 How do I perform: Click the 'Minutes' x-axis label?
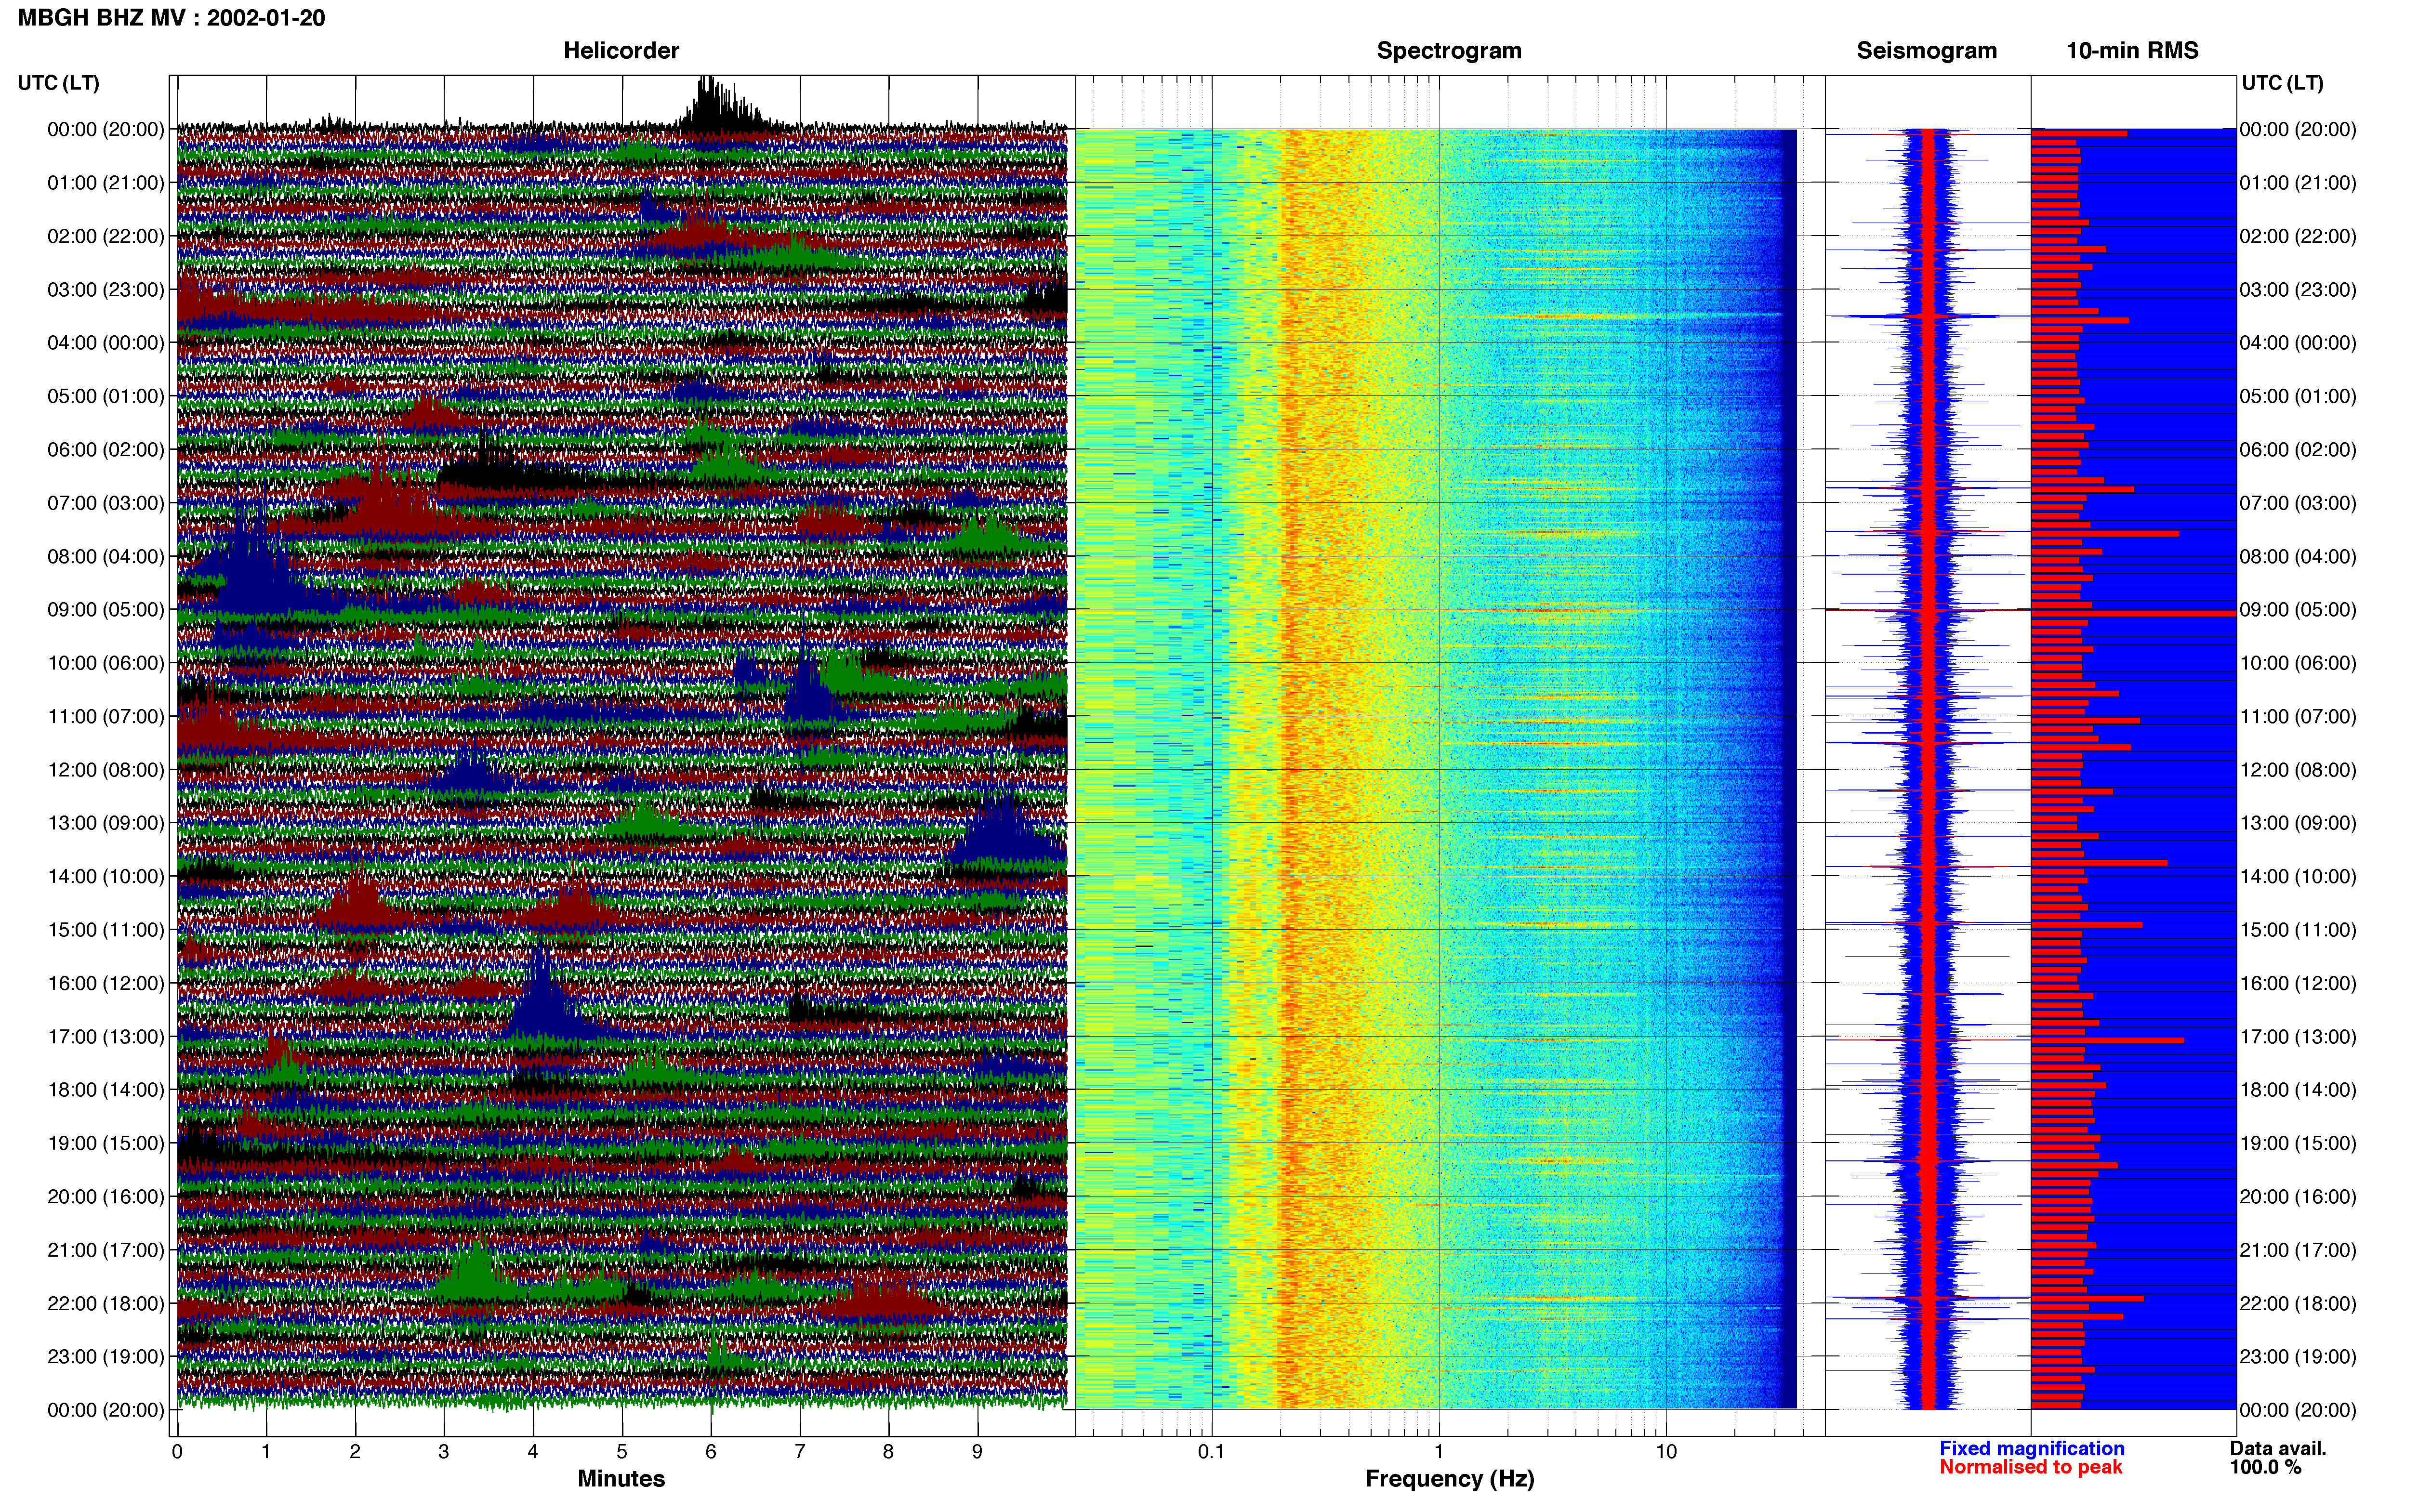click(x=621, y=1478)
